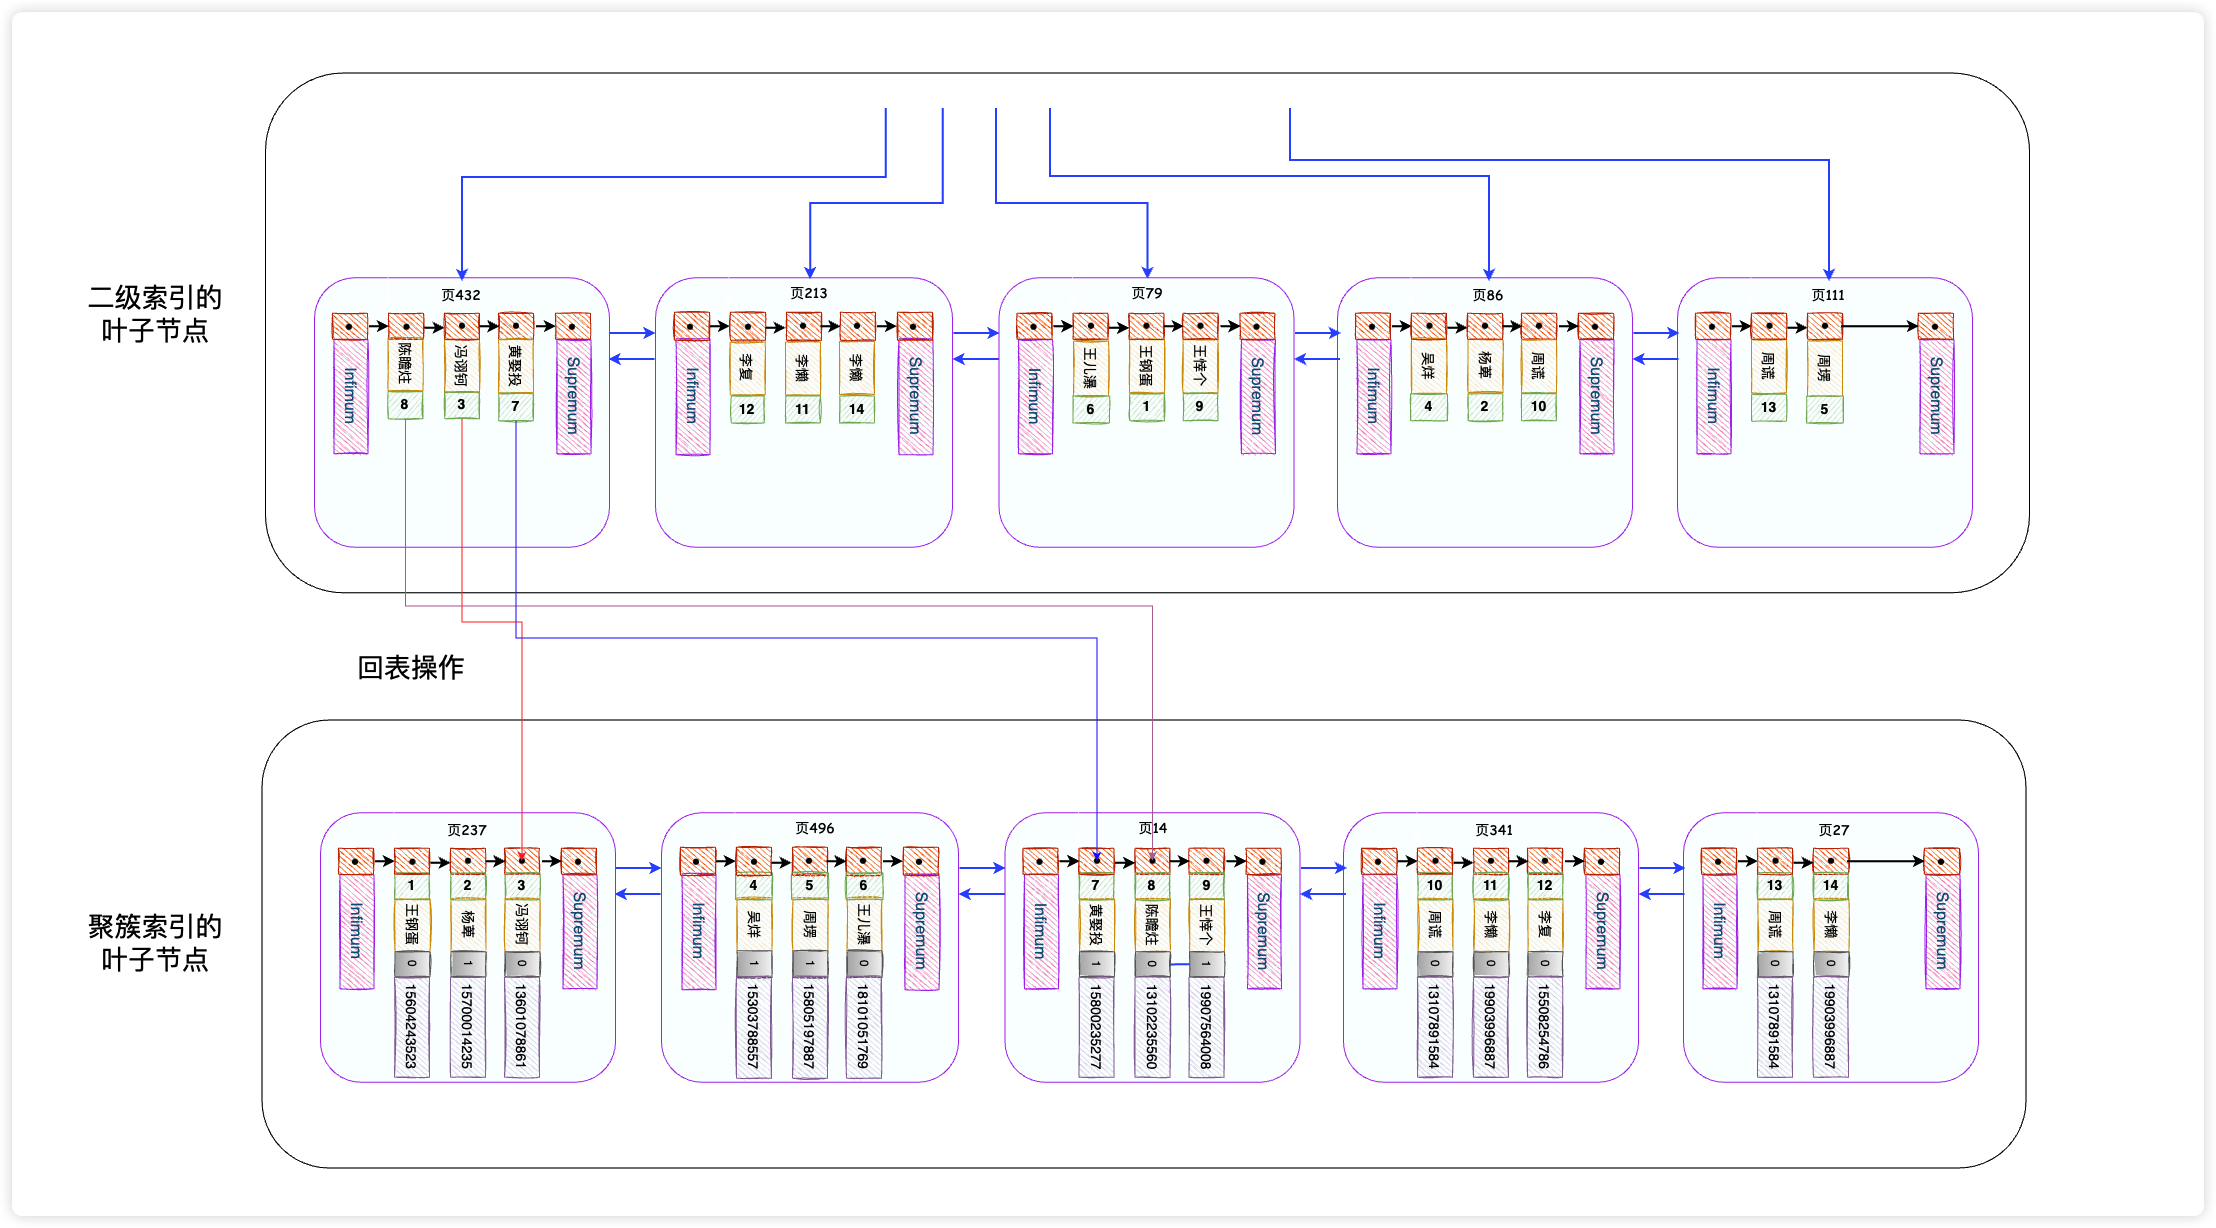The height and width of the screenshot is (1228, 2216).
Task: Click the page label 页86
Action: 1487,295
